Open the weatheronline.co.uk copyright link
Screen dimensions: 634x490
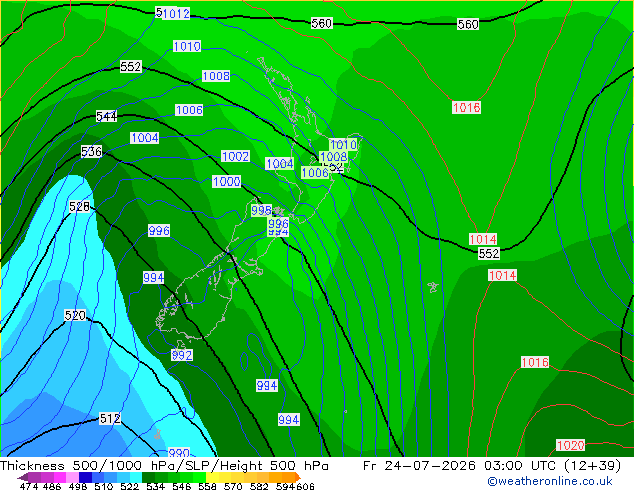click(550, 481)
